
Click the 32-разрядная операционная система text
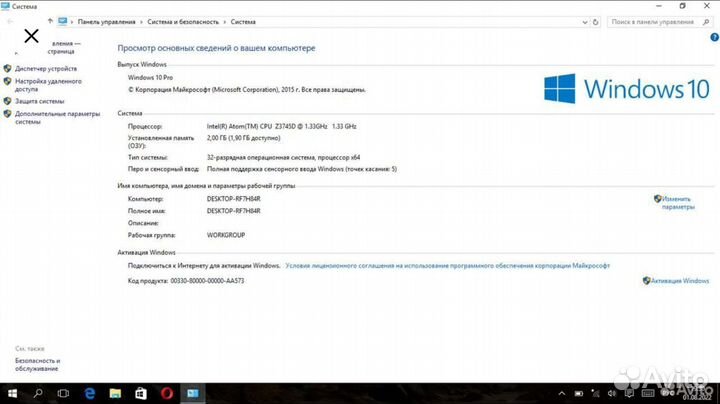[x=283, y=157]
